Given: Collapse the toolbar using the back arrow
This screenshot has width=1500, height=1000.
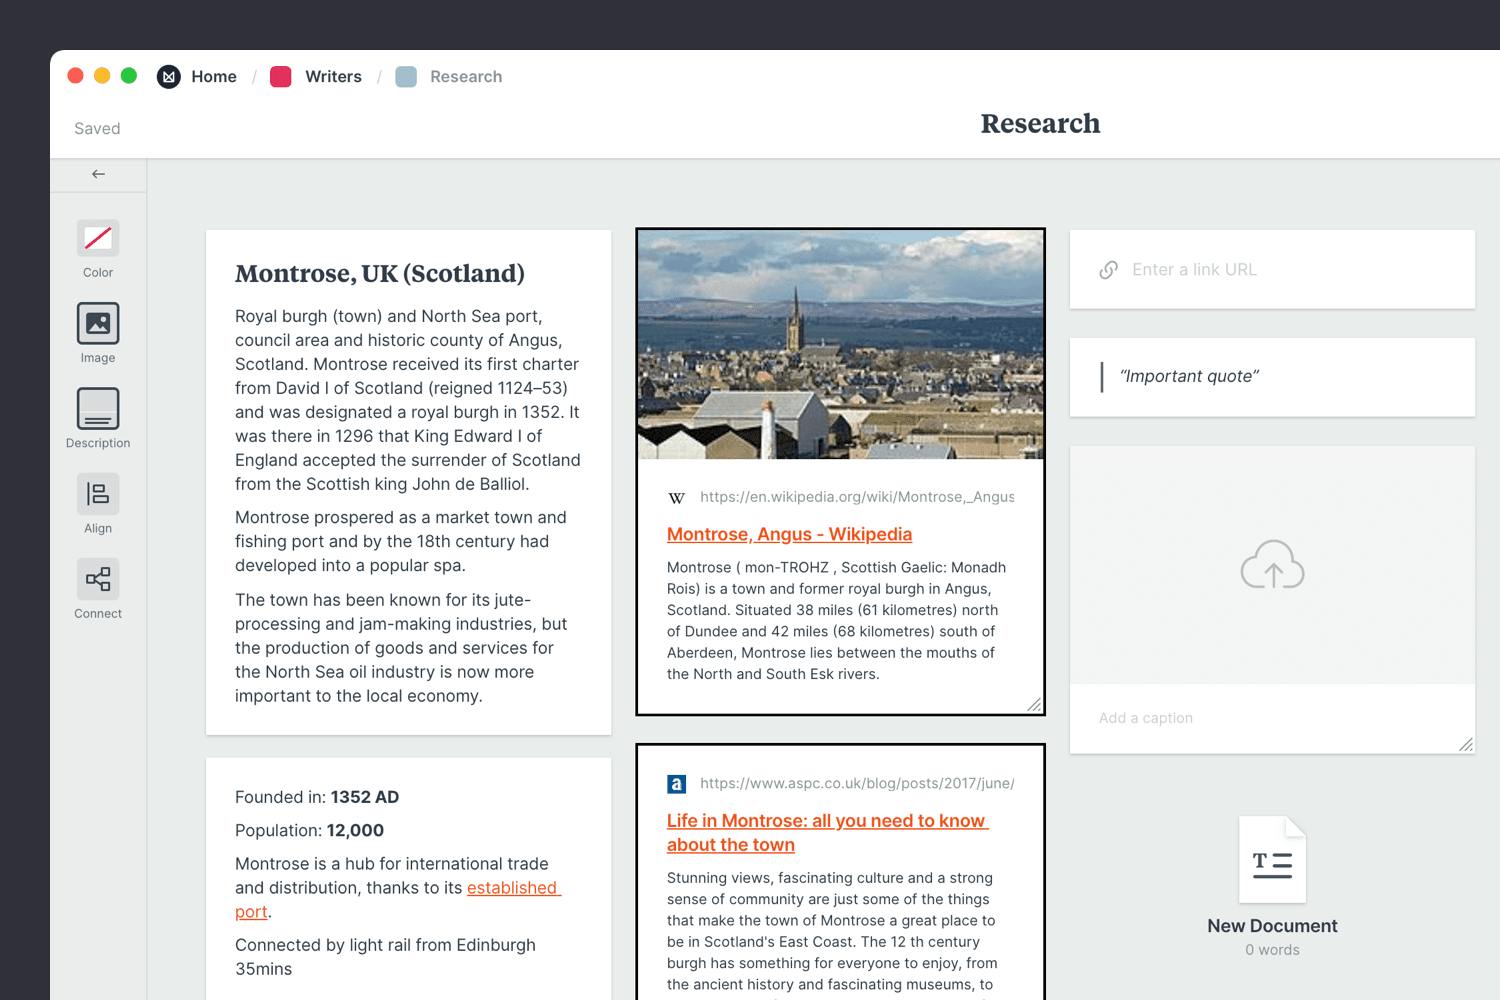Looking at the screenshot, I should point(97,173).
